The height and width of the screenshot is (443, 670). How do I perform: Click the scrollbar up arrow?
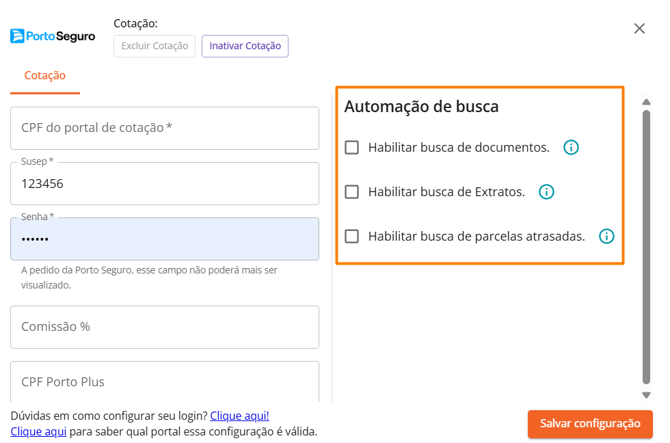click(646, 102)
